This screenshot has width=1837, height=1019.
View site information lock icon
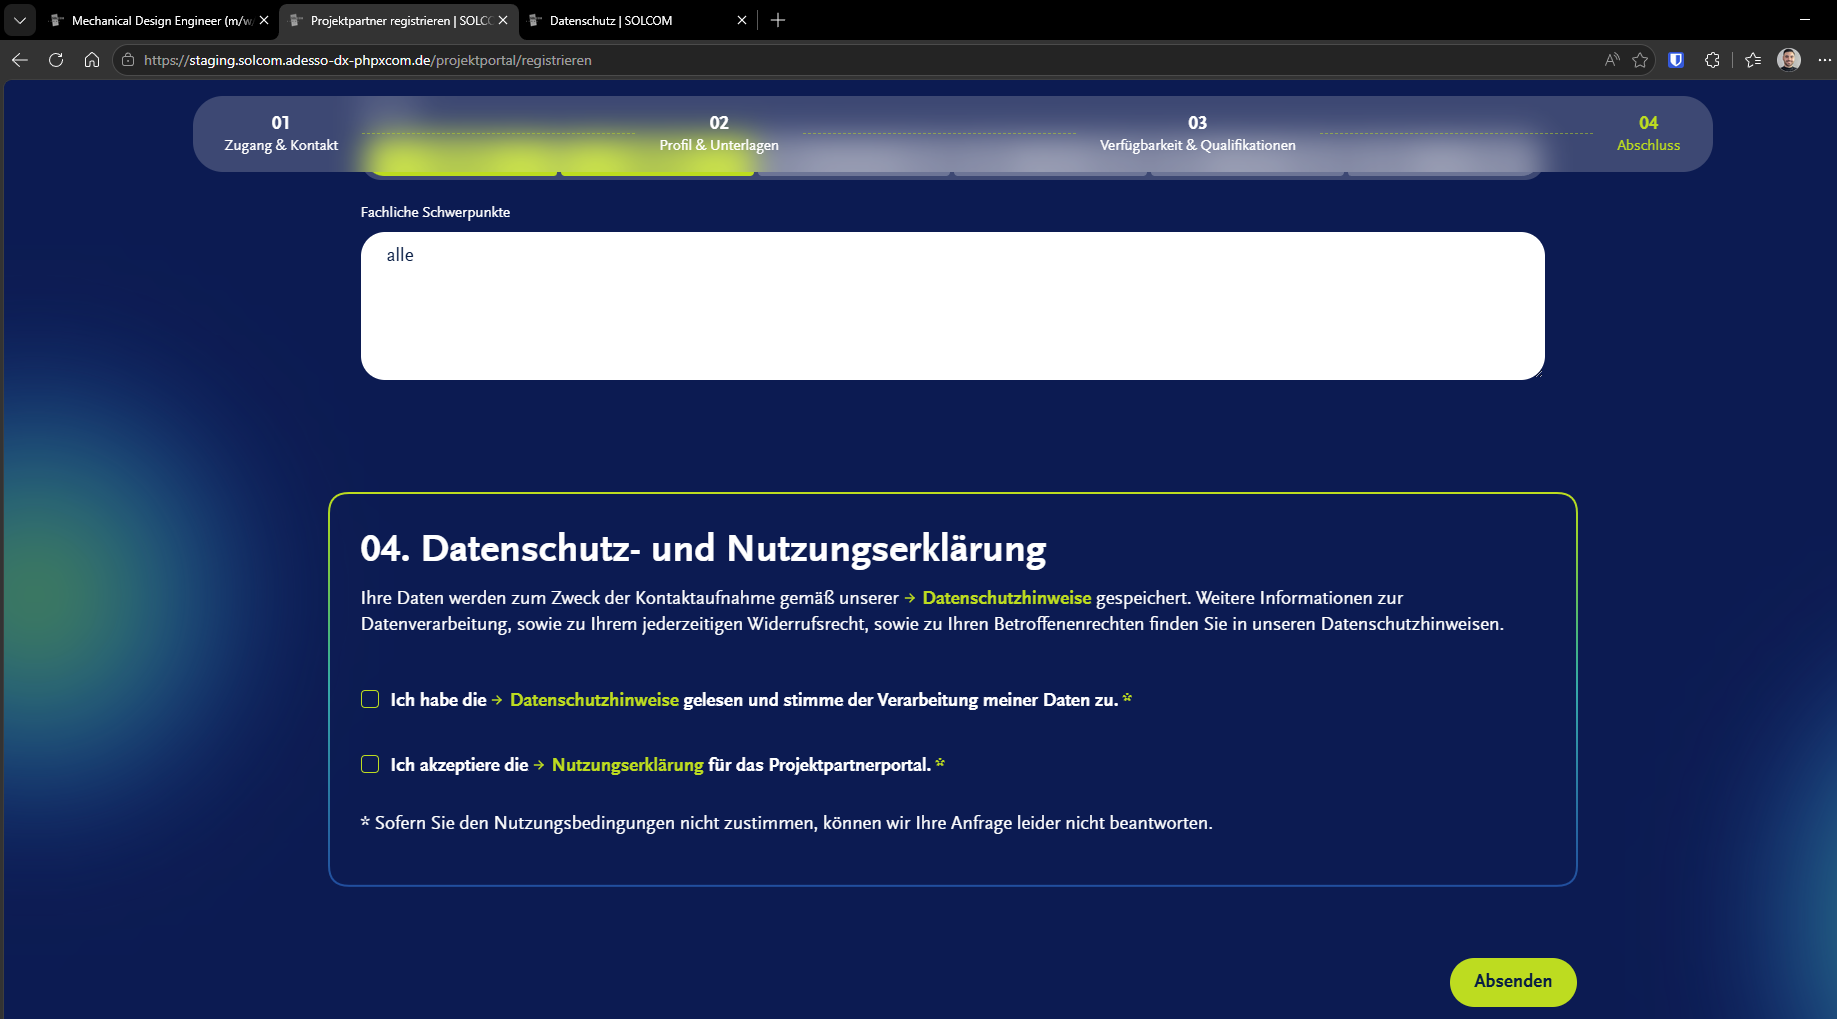click(128, 60)
